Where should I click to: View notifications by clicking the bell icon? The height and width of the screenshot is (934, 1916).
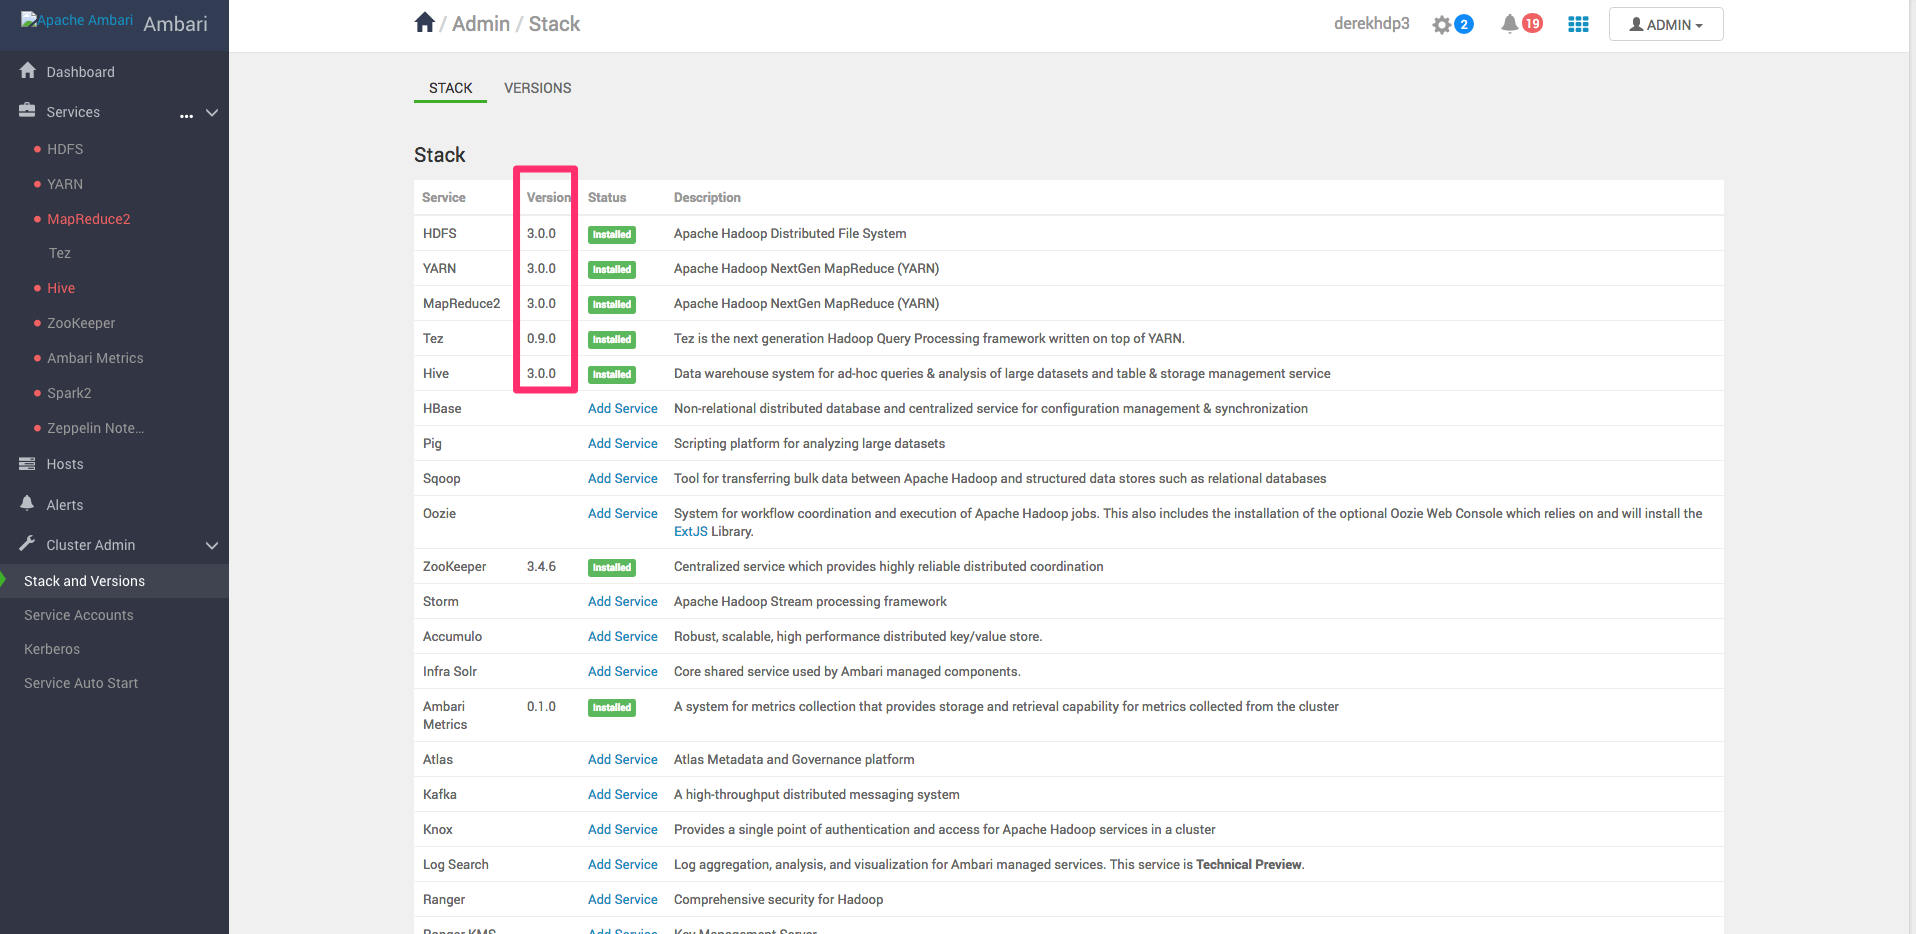[x=1510, y=23]
